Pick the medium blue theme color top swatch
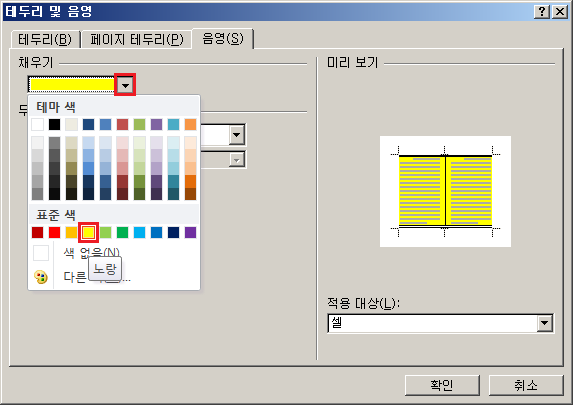The width and height of the screenshot is (573, 405). click(x=105, y=124)
